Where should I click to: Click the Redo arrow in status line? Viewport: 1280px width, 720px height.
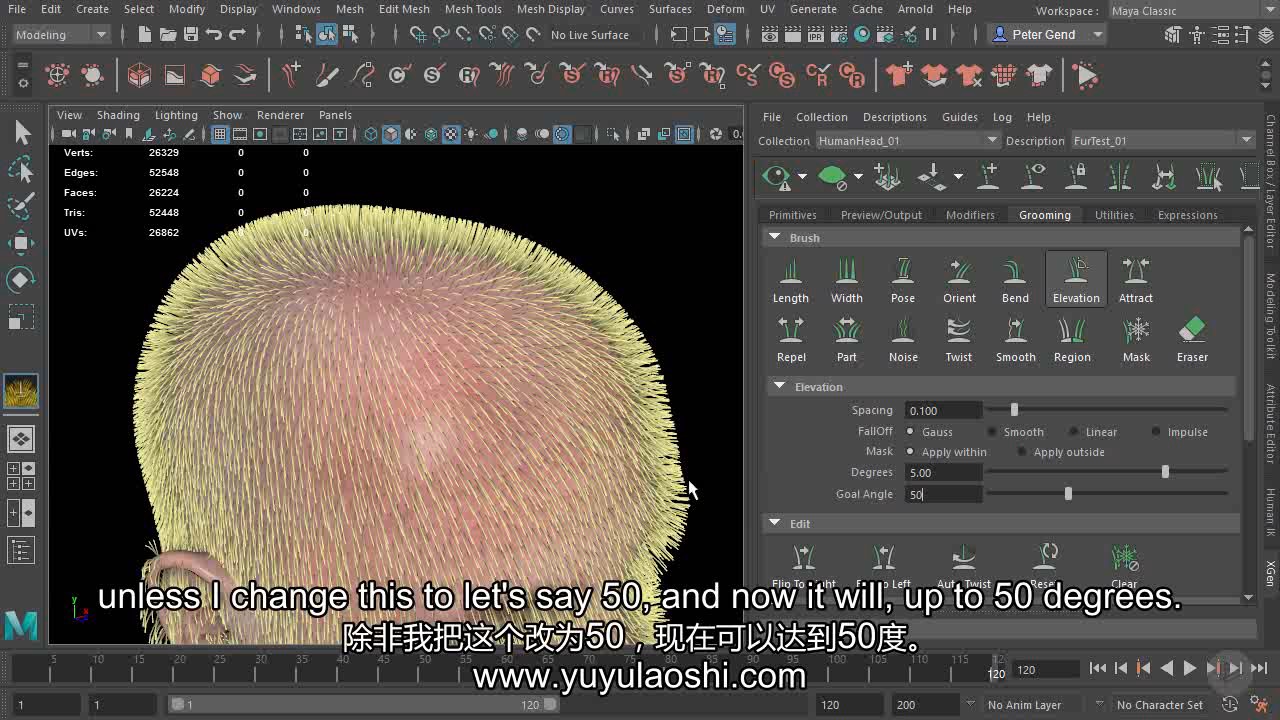point(237,34)
